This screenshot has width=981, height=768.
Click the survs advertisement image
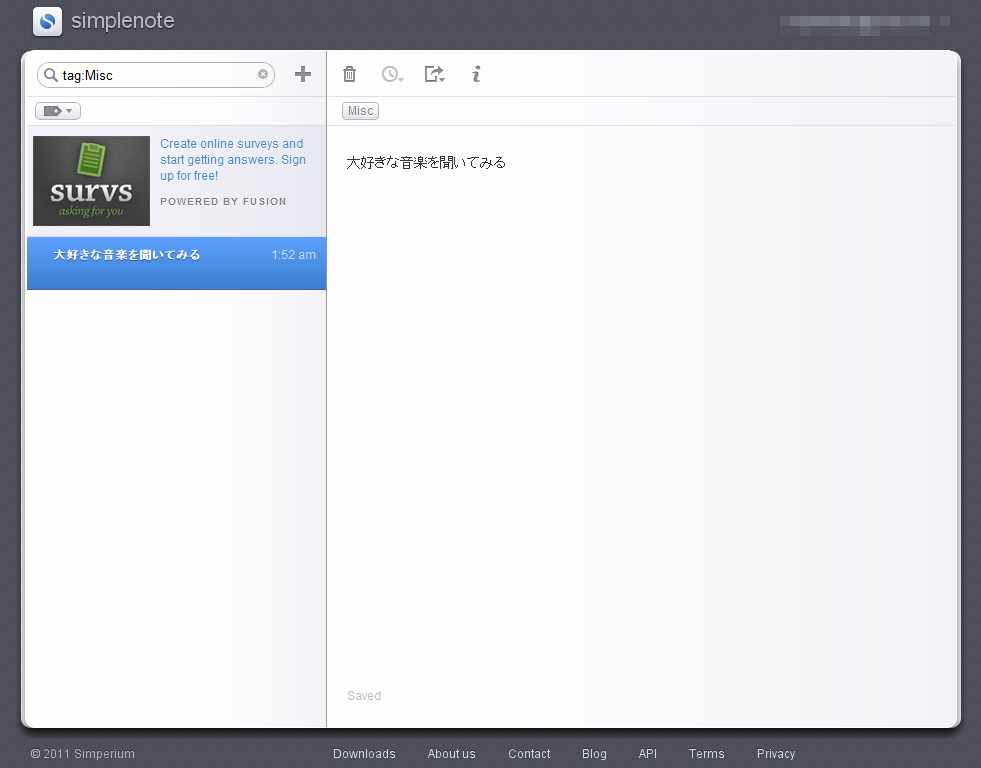91,181
